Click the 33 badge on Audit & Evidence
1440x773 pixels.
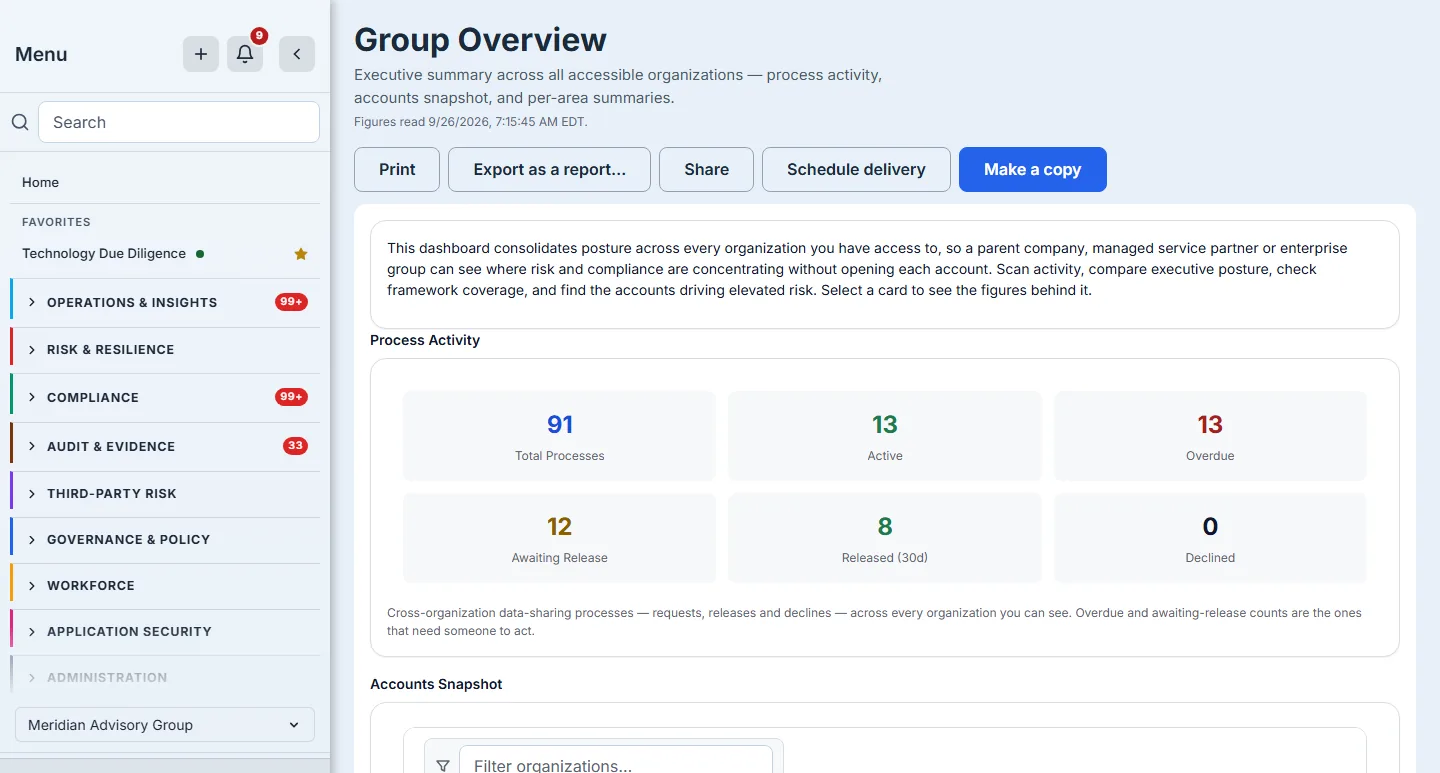coord(295,446)
